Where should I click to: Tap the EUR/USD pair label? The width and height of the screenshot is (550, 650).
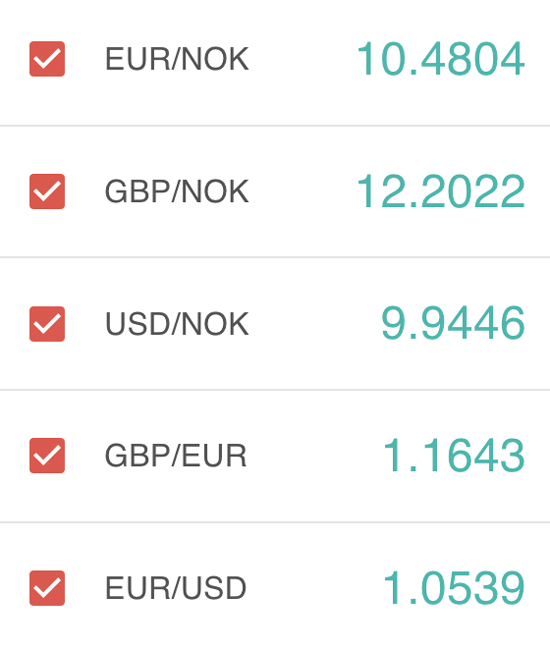(x=176, y=588)
